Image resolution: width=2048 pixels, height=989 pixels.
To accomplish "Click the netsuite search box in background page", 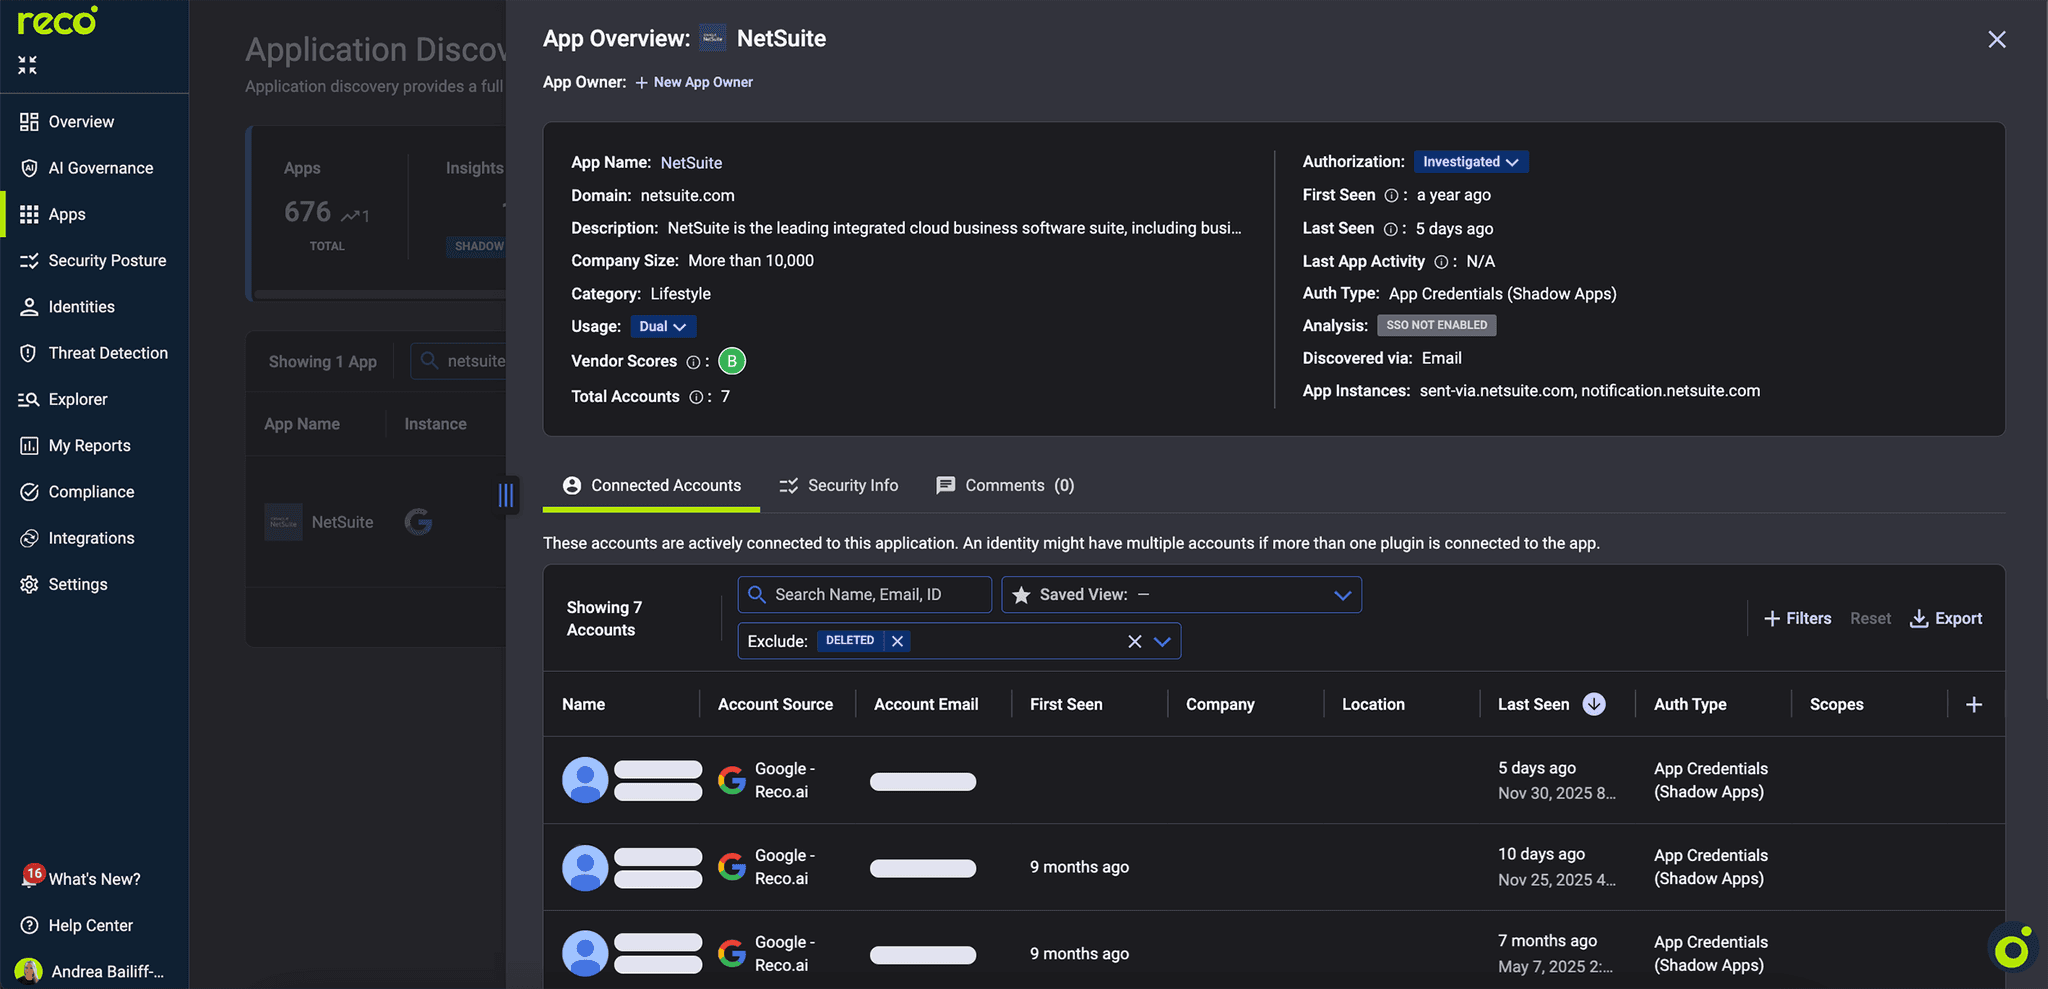I will [x=459, y=361].
